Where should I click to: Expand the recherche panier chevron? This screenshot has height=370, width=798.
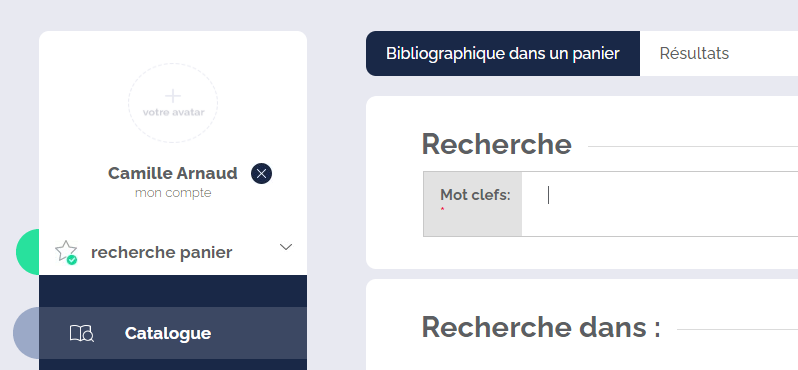(286, 247)
